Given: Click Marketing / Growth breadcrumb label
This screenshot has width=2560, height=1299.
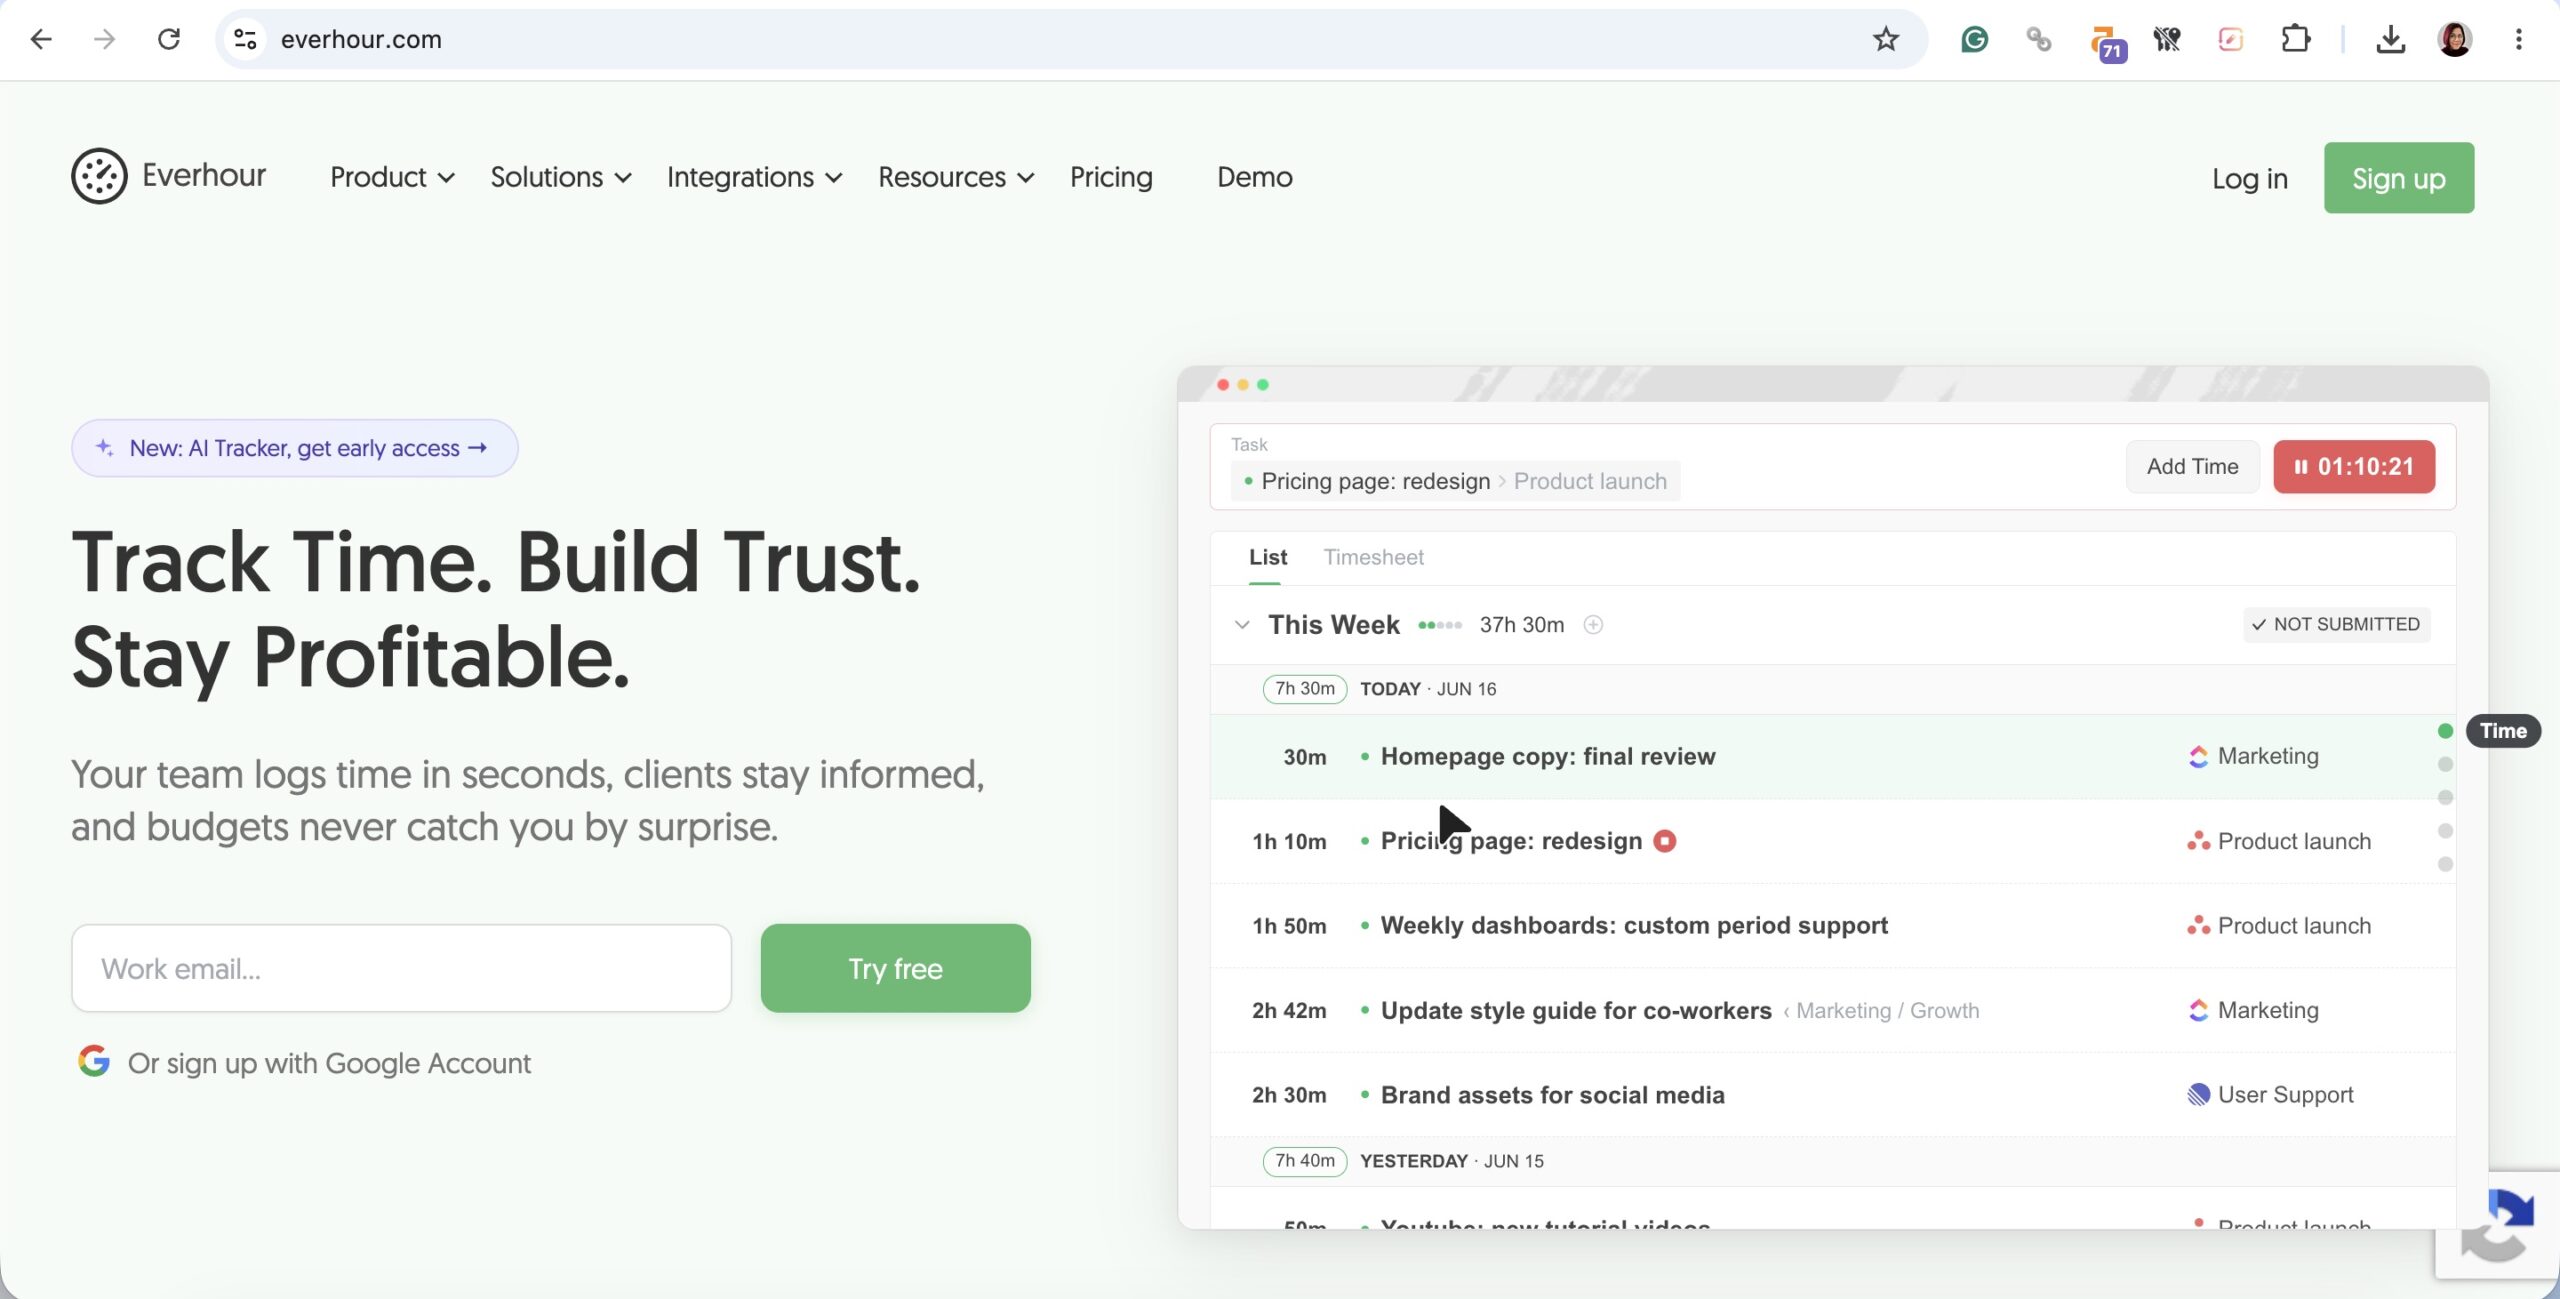Looking at the screenshot, I should coord(1887,1011).
